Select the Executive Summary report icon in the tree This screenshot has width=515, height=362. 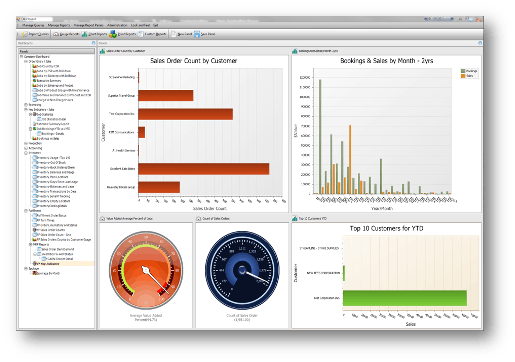[34, 81]
